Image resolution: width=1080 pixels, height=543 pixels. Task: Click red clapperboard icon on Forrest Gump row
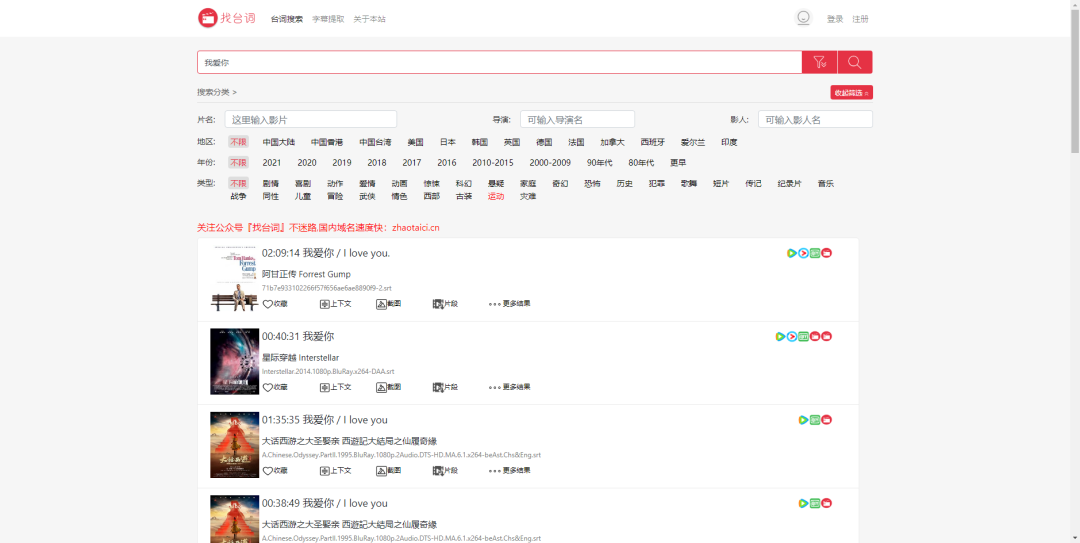click(x=827, y=253)
